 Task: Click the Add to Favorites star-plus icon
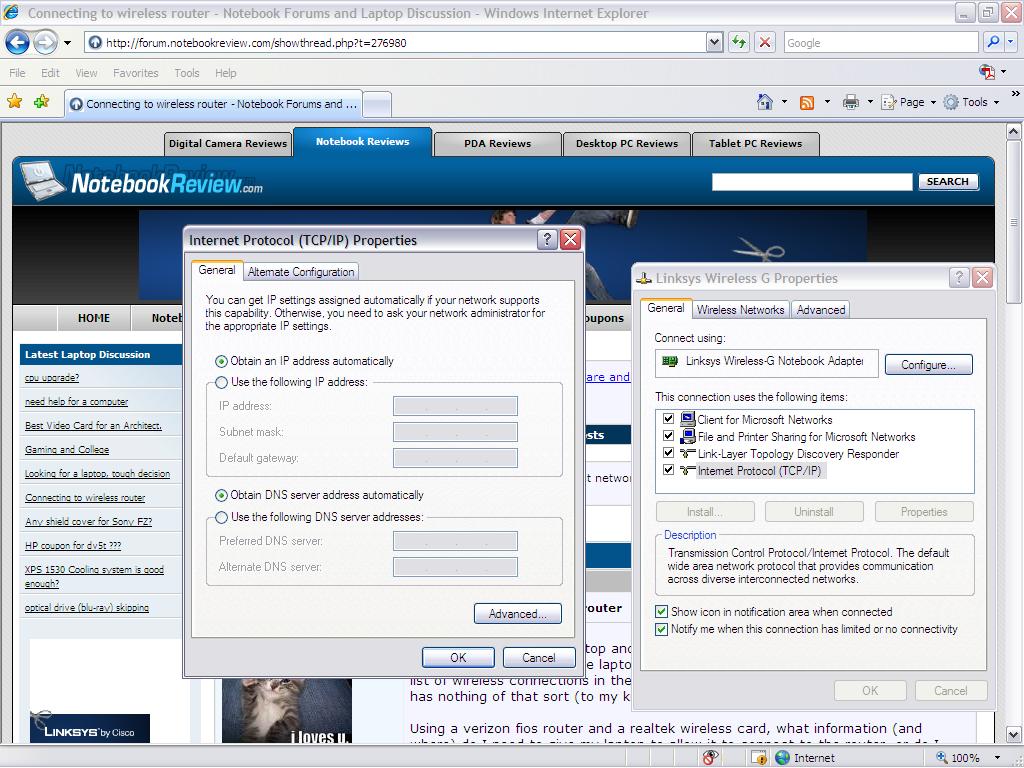tap(42, 102)
